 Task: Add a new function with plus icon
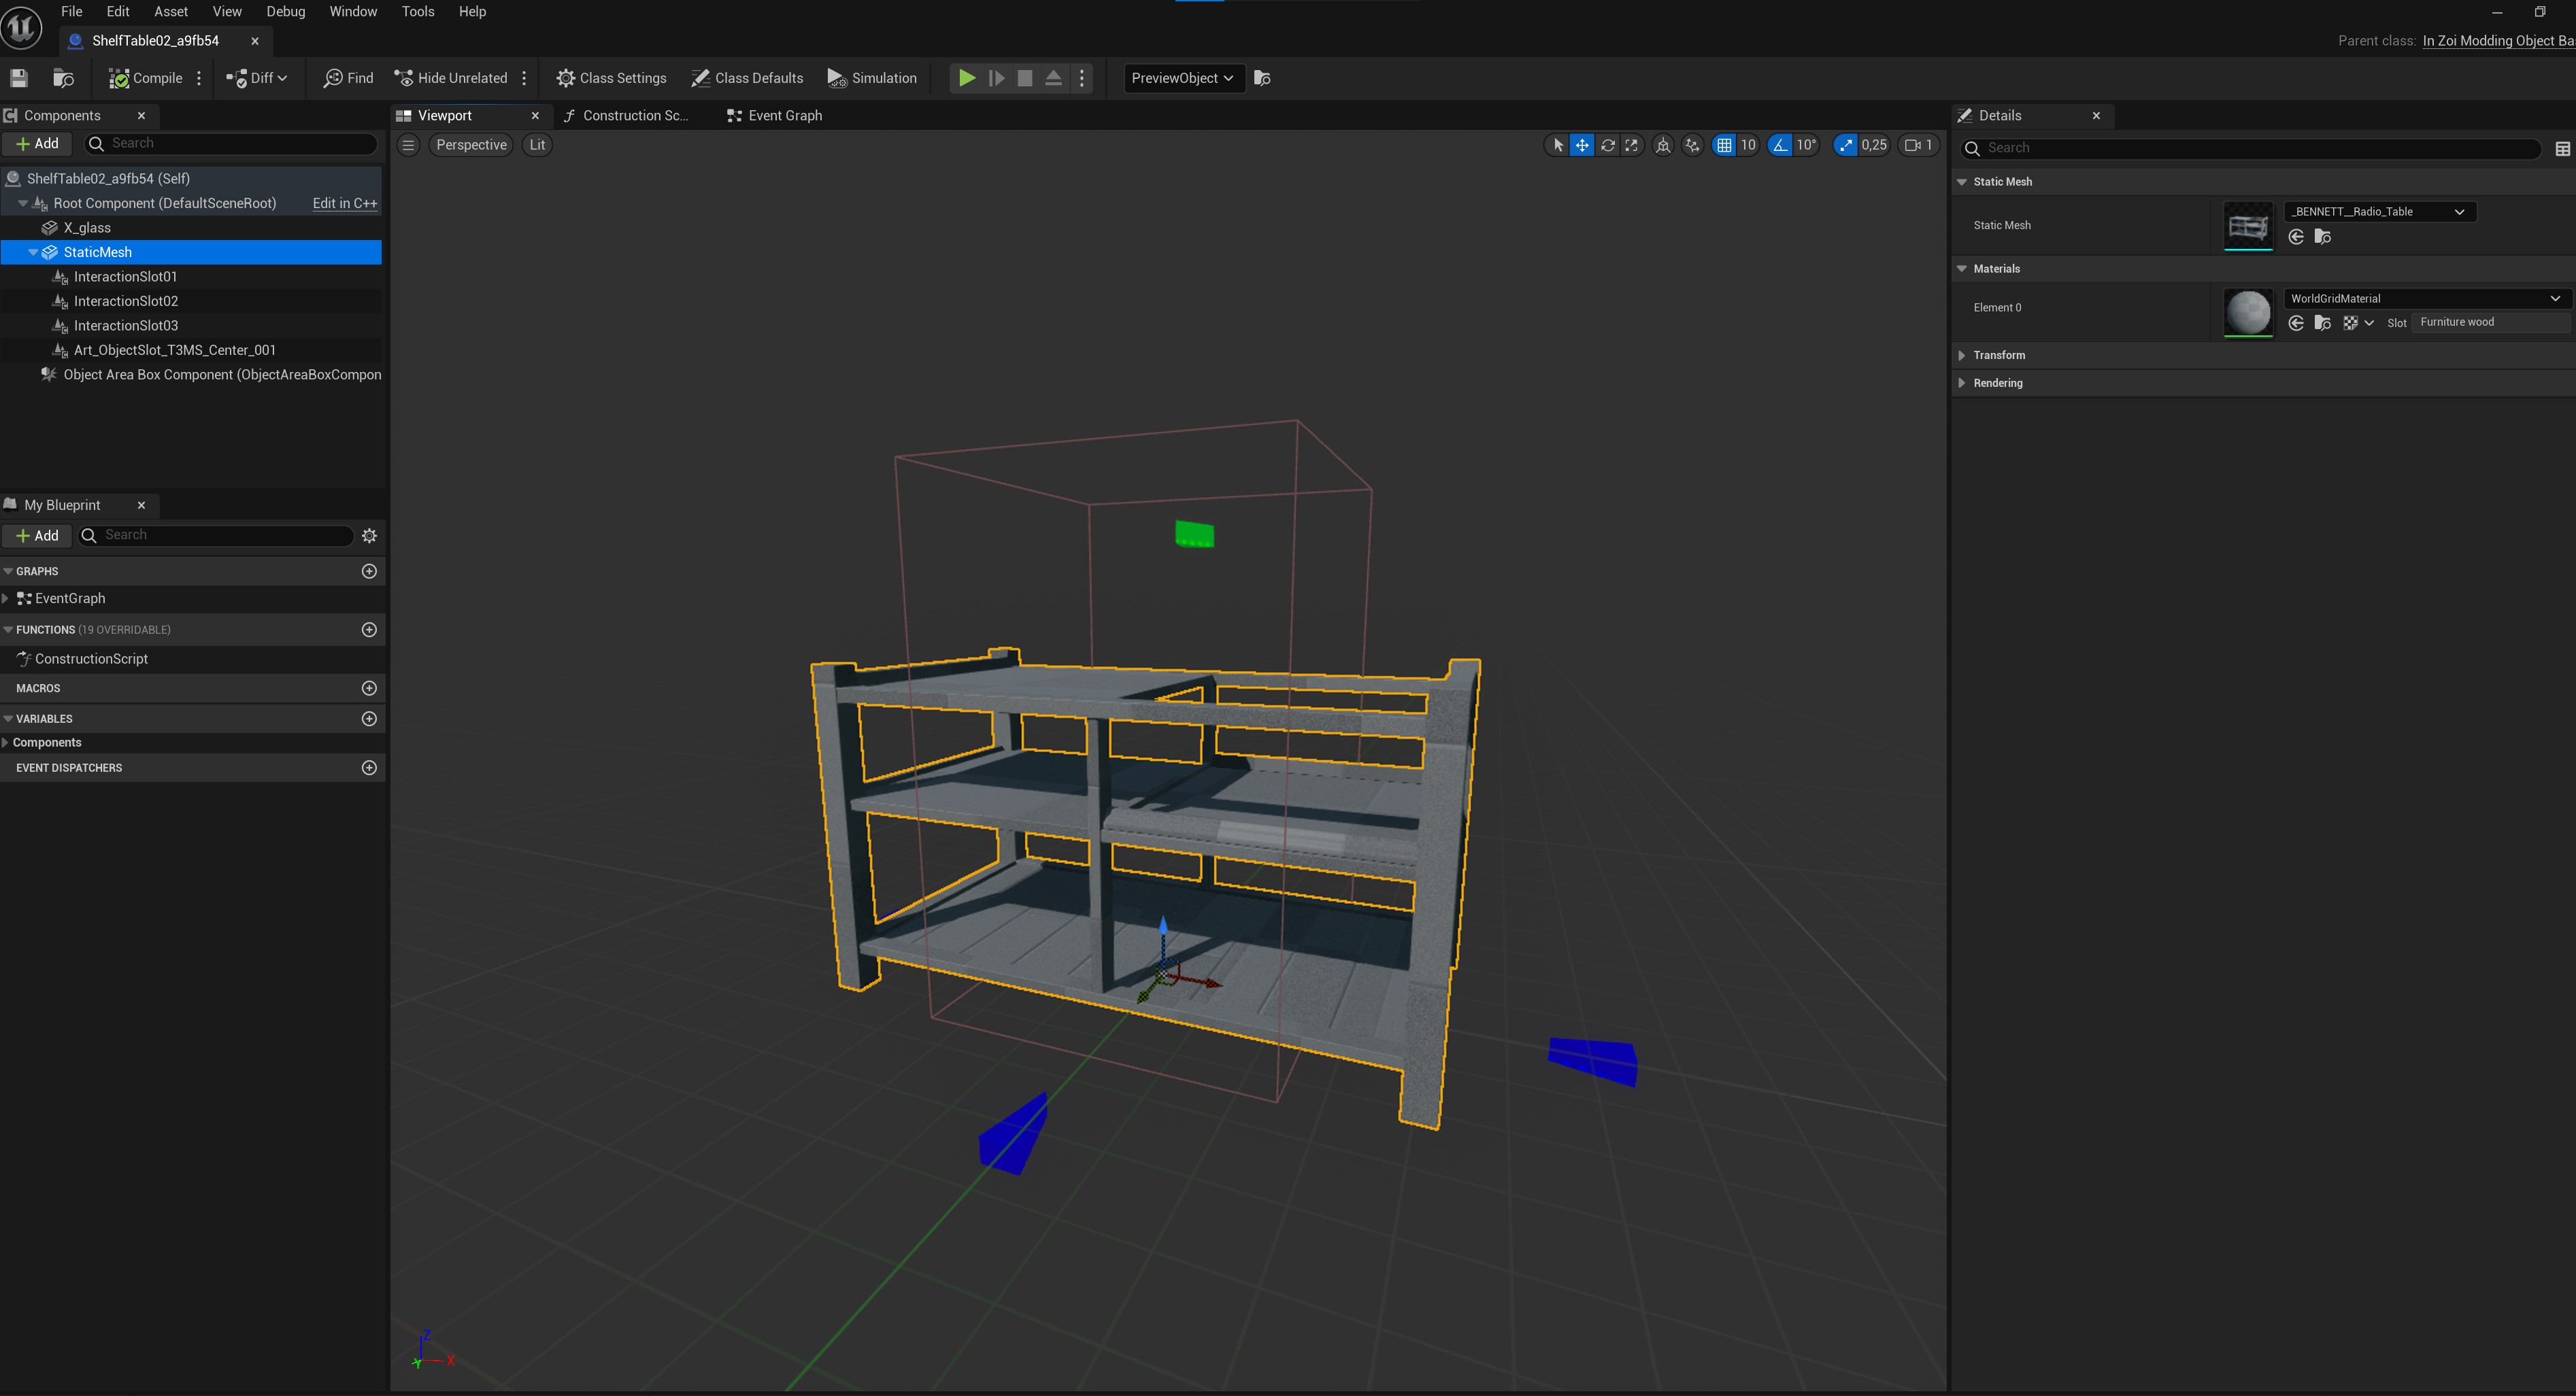tap(369, 630)
